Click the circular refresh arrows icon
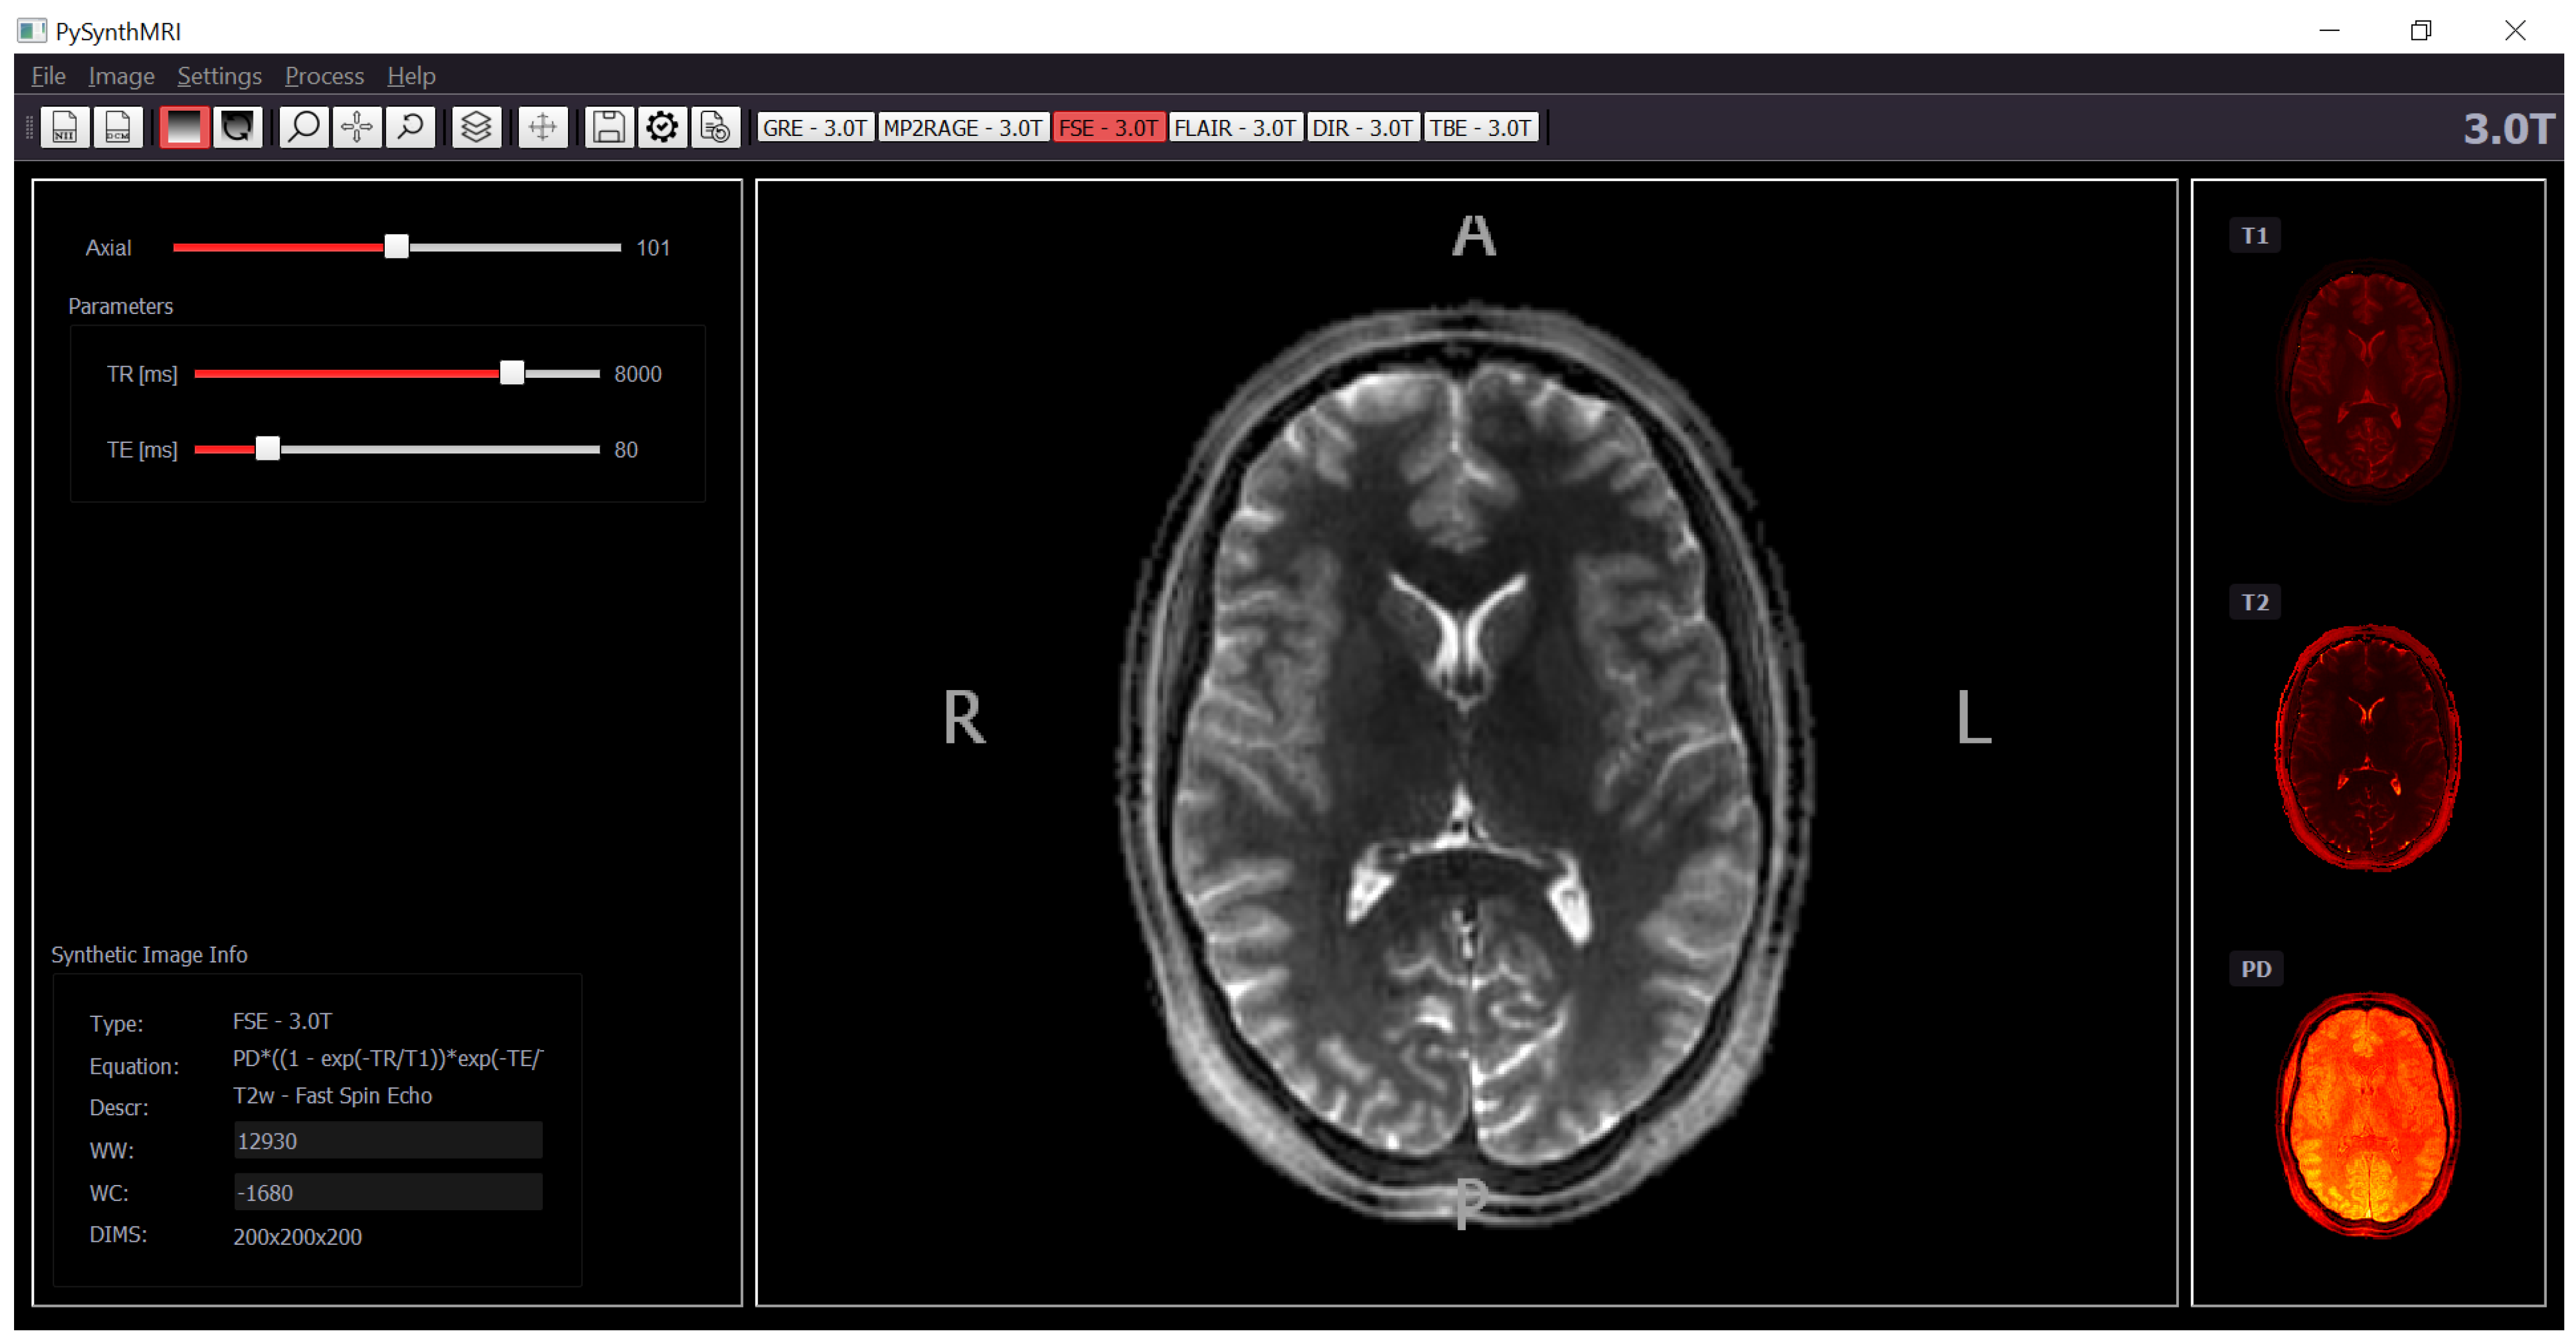 (237, 127)
